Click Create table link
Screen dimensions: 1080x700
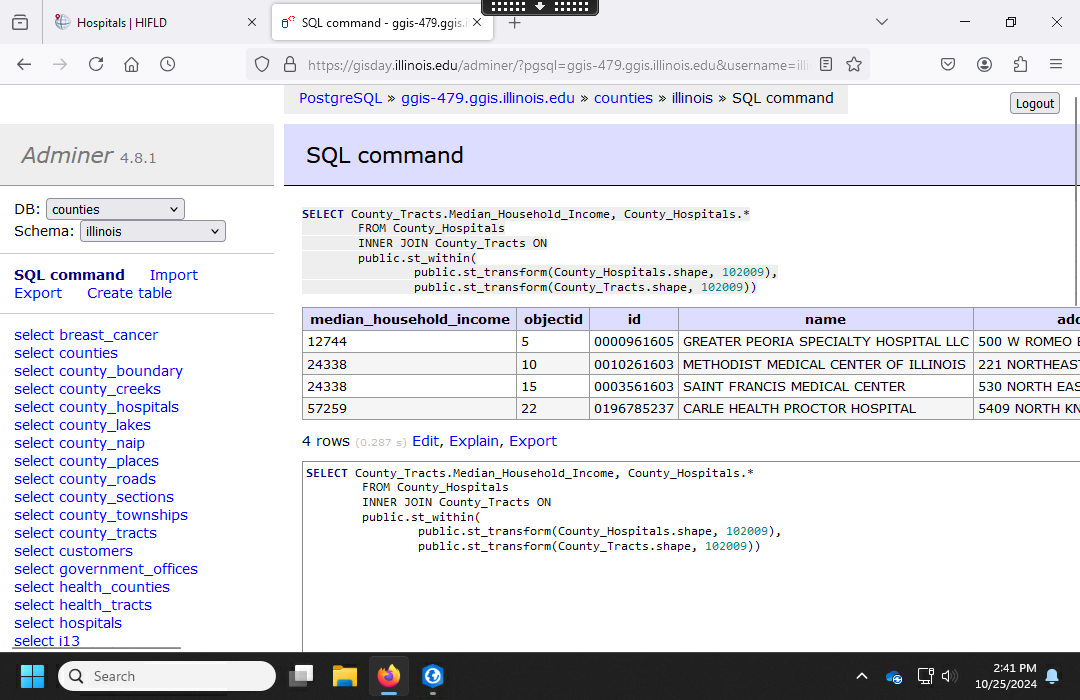[129, 293]
